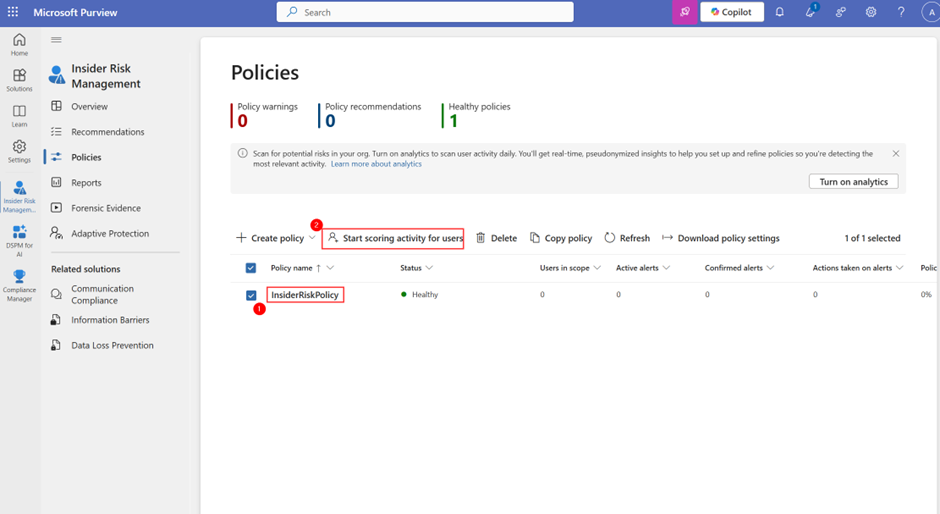
Task: Click the help question mark icon
Action: point(901,12)
